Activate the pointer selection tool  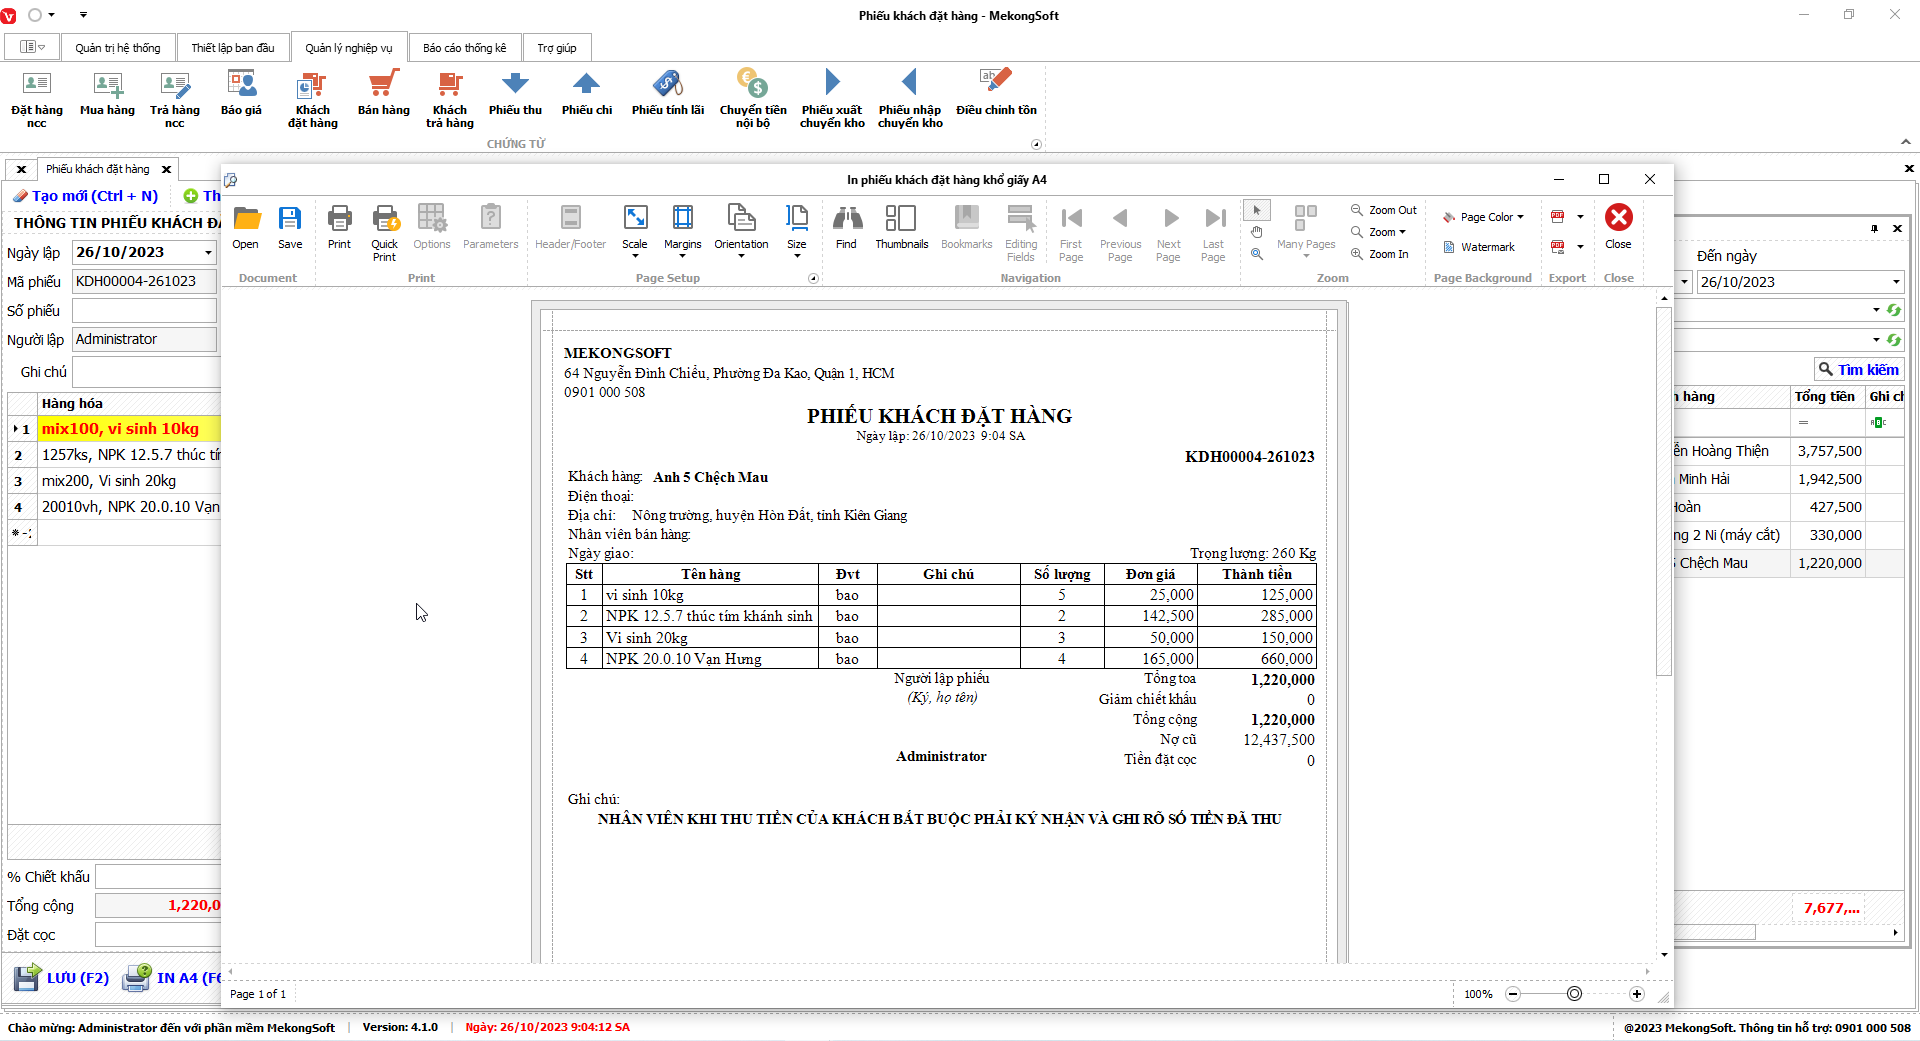tap(1257, 210)
